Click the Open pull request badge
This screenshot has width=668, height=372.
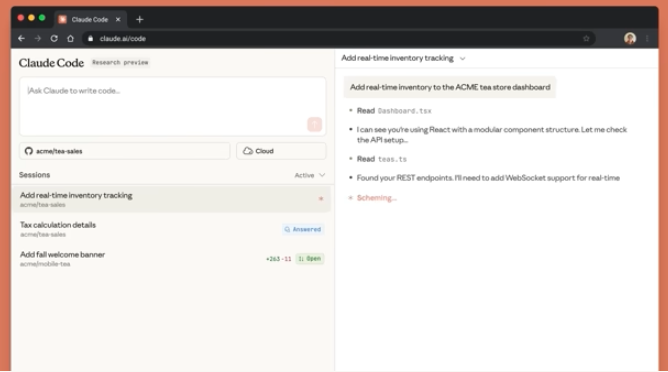pos(310,259)
